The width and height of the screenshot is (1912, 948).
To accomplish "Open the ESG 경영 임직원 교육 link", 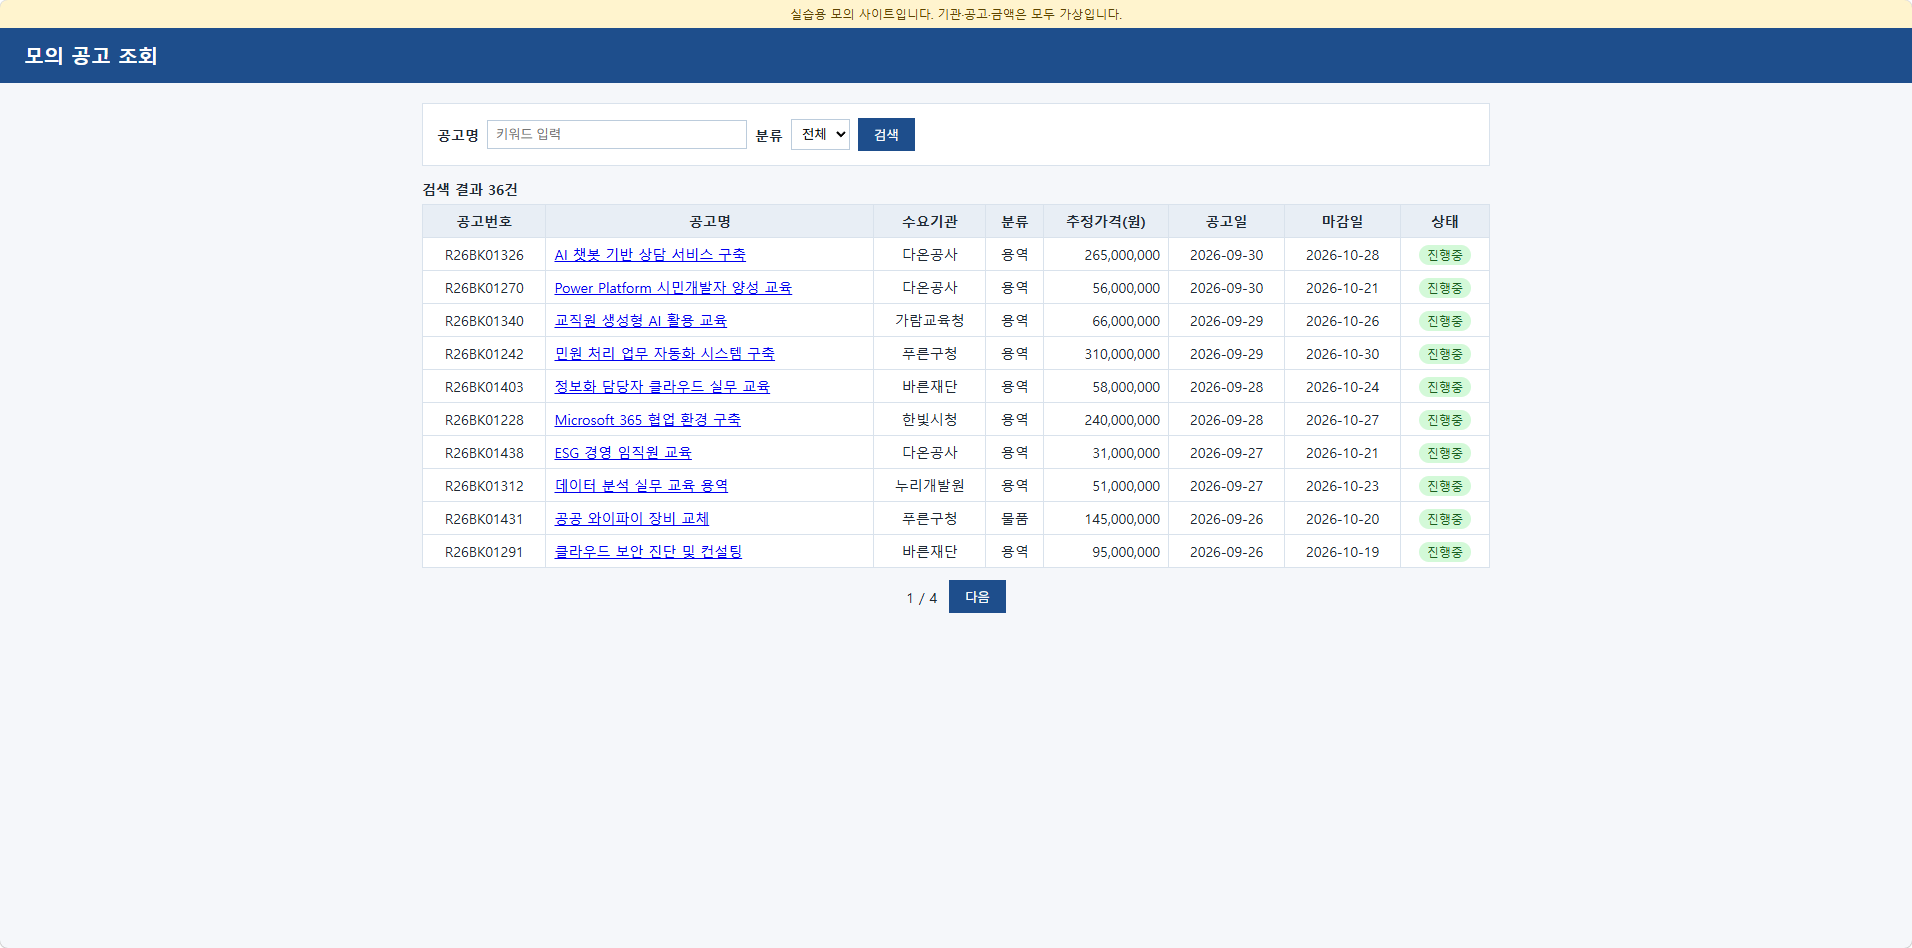I will coord(623,453).
